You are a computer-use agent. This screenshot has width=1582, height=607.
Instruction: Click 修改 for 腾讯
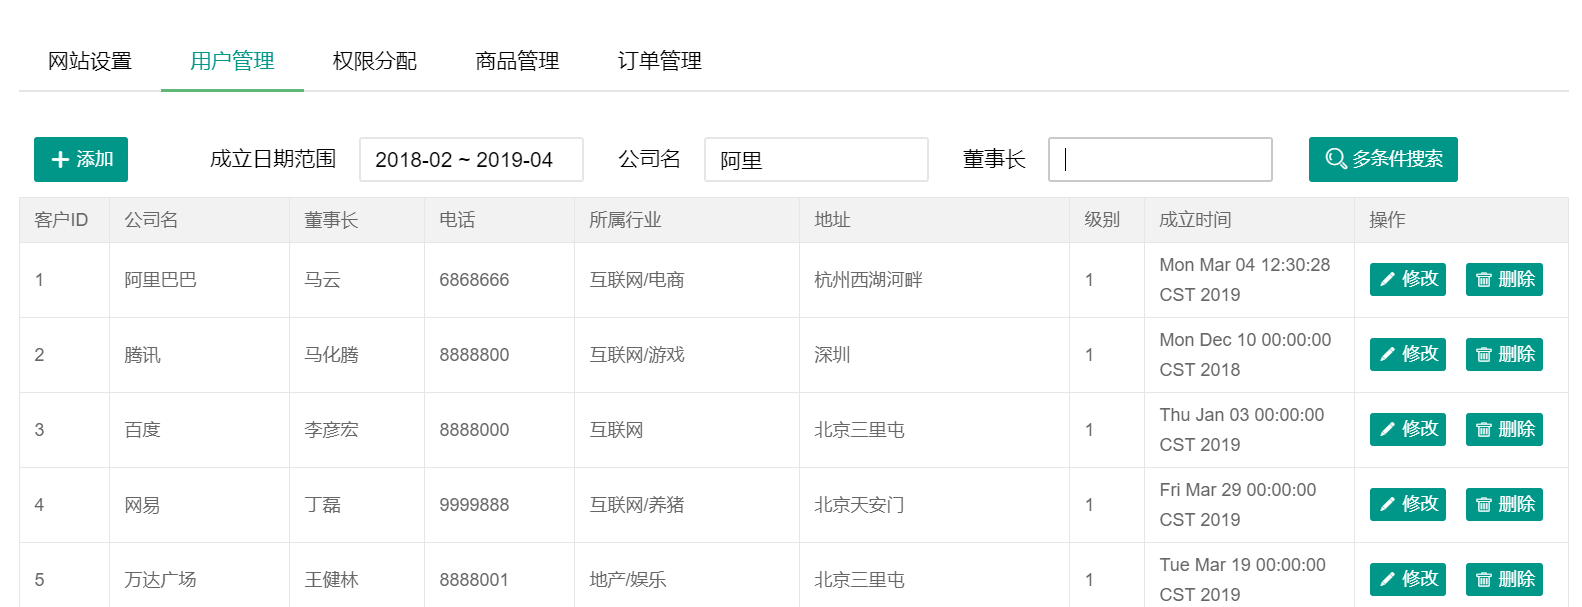1408,354
